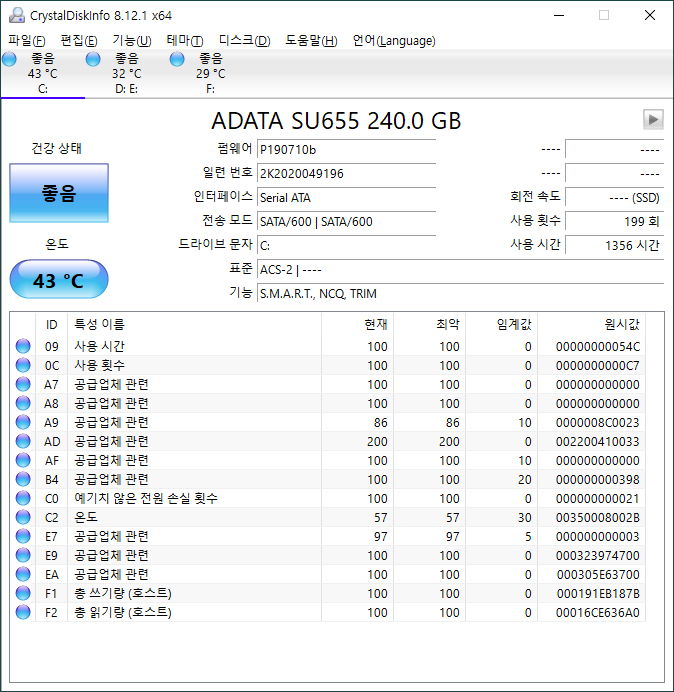The height and width of the screenshot is (692, 674).
Task: Click the 임계값 column header
Action: [x=501, y=324]
